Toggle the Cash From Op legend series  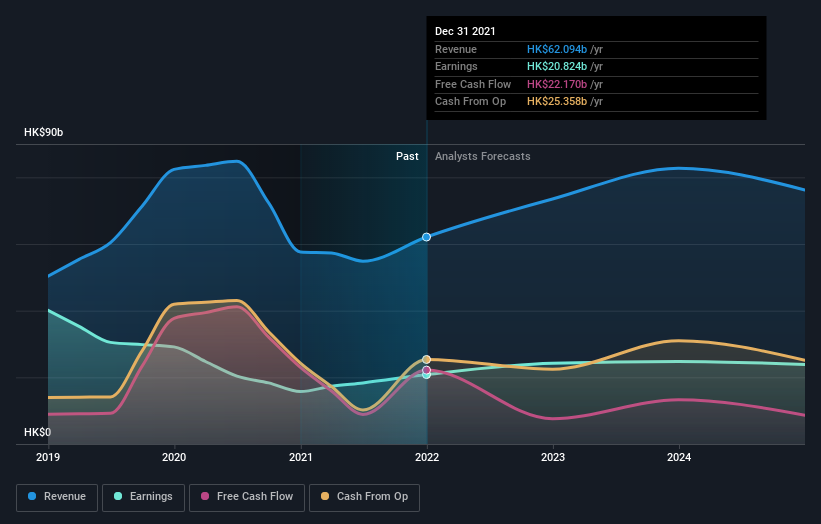[x=364, y=497]
